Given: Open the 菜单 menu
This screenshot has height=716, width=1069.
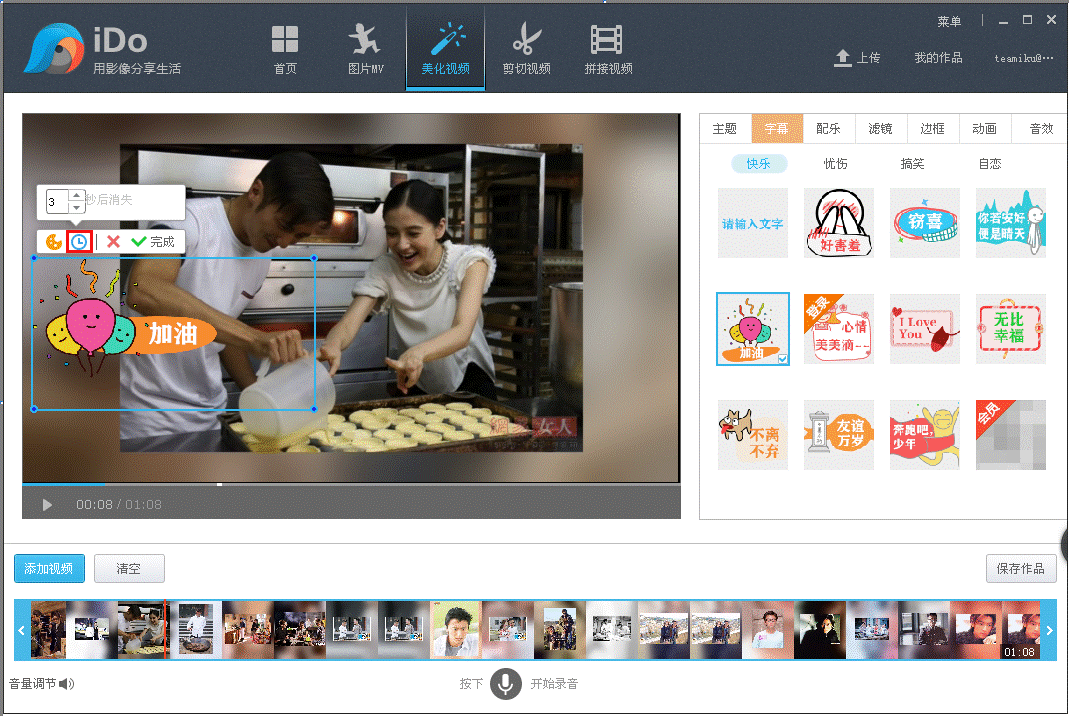Looking at the screenshot, I should 949,22.
